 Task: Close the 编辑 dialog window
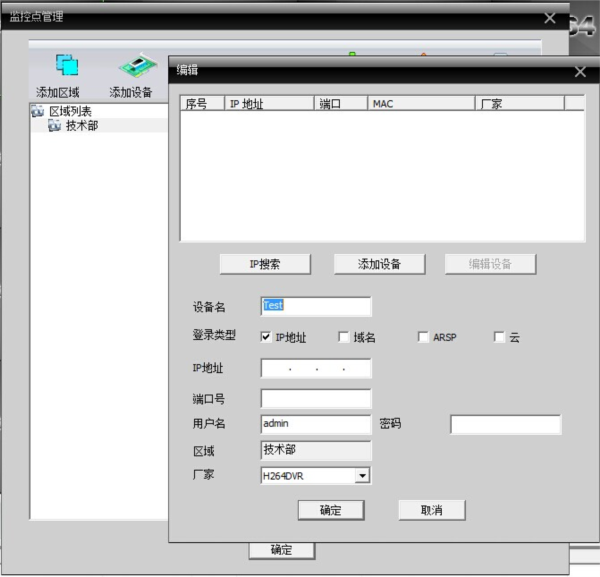580,72
